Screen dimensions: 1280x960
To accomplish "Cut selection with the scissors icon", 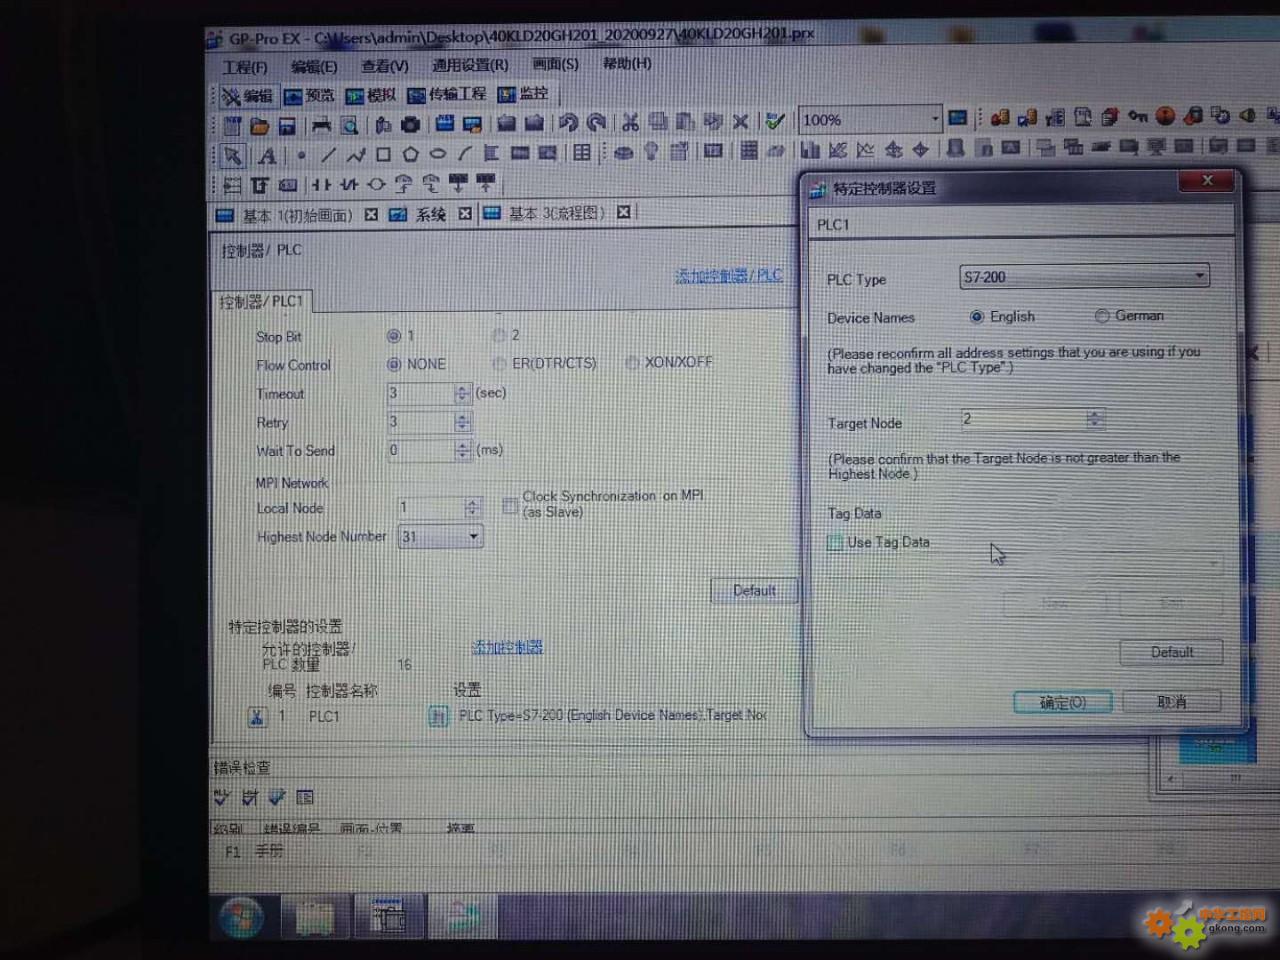I will point(630,122).
